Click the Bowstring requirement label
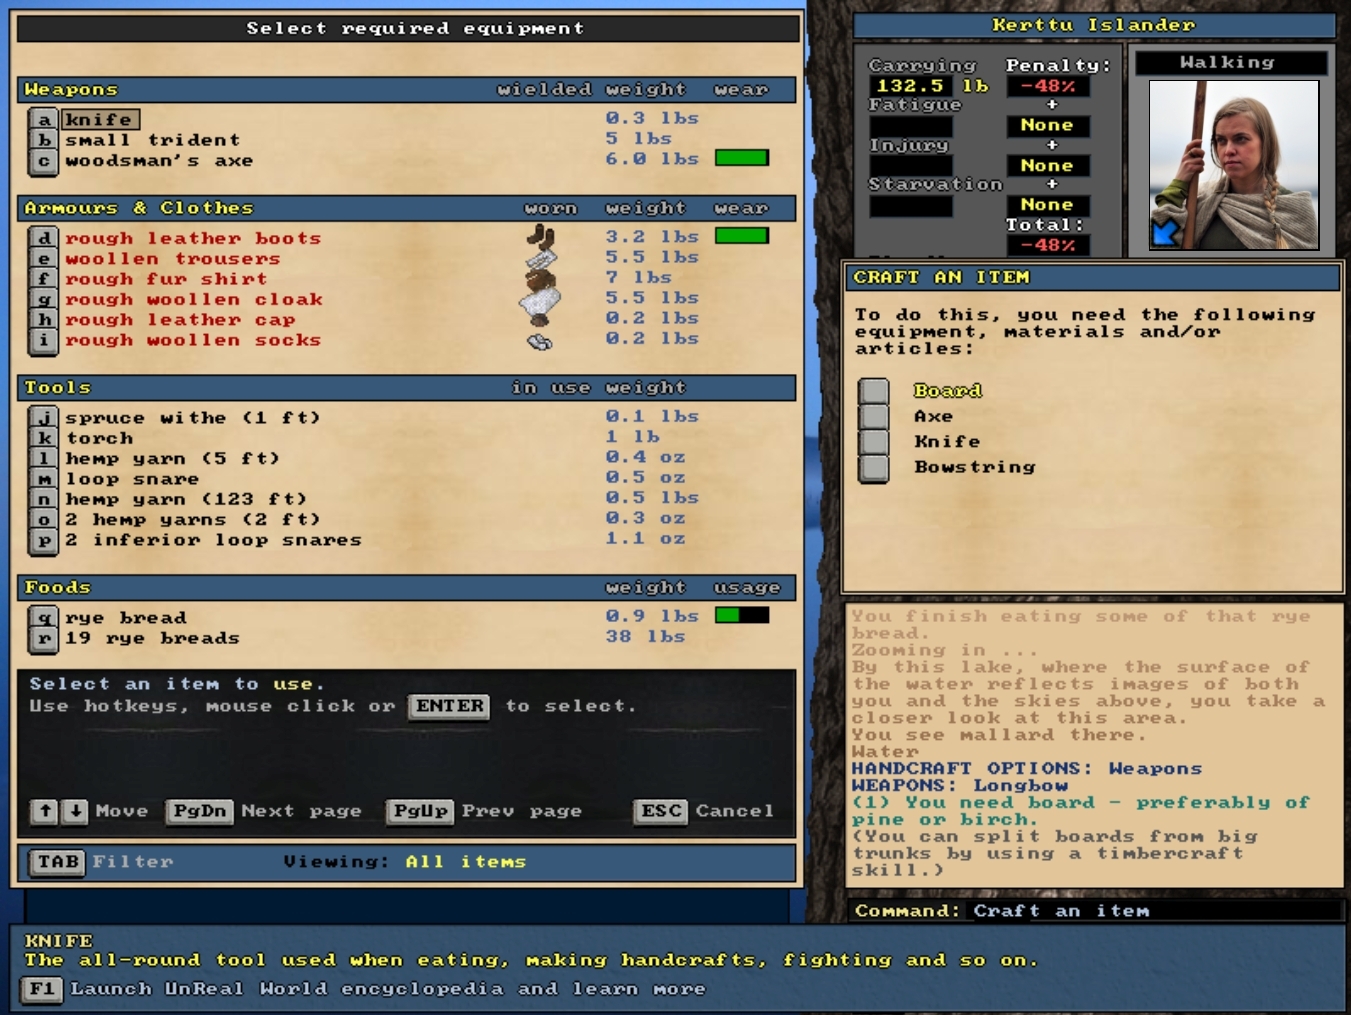 975,467
